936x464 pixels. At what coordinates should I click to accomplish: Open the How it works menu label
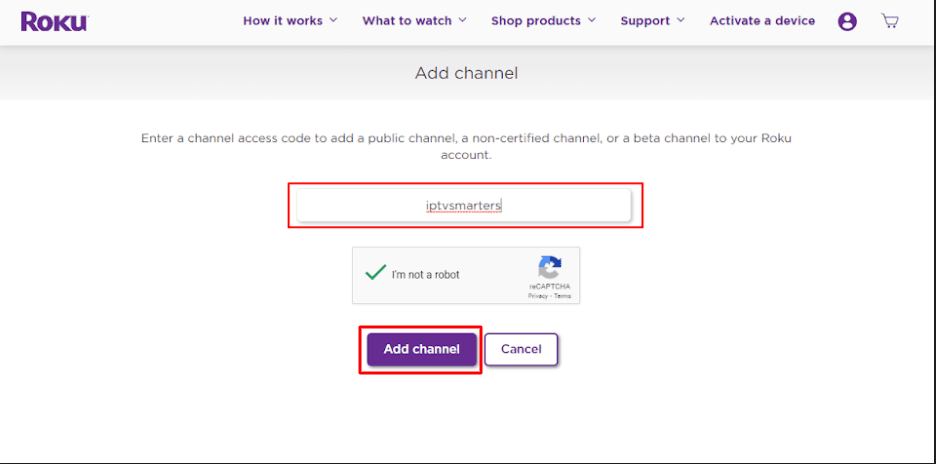283,21
